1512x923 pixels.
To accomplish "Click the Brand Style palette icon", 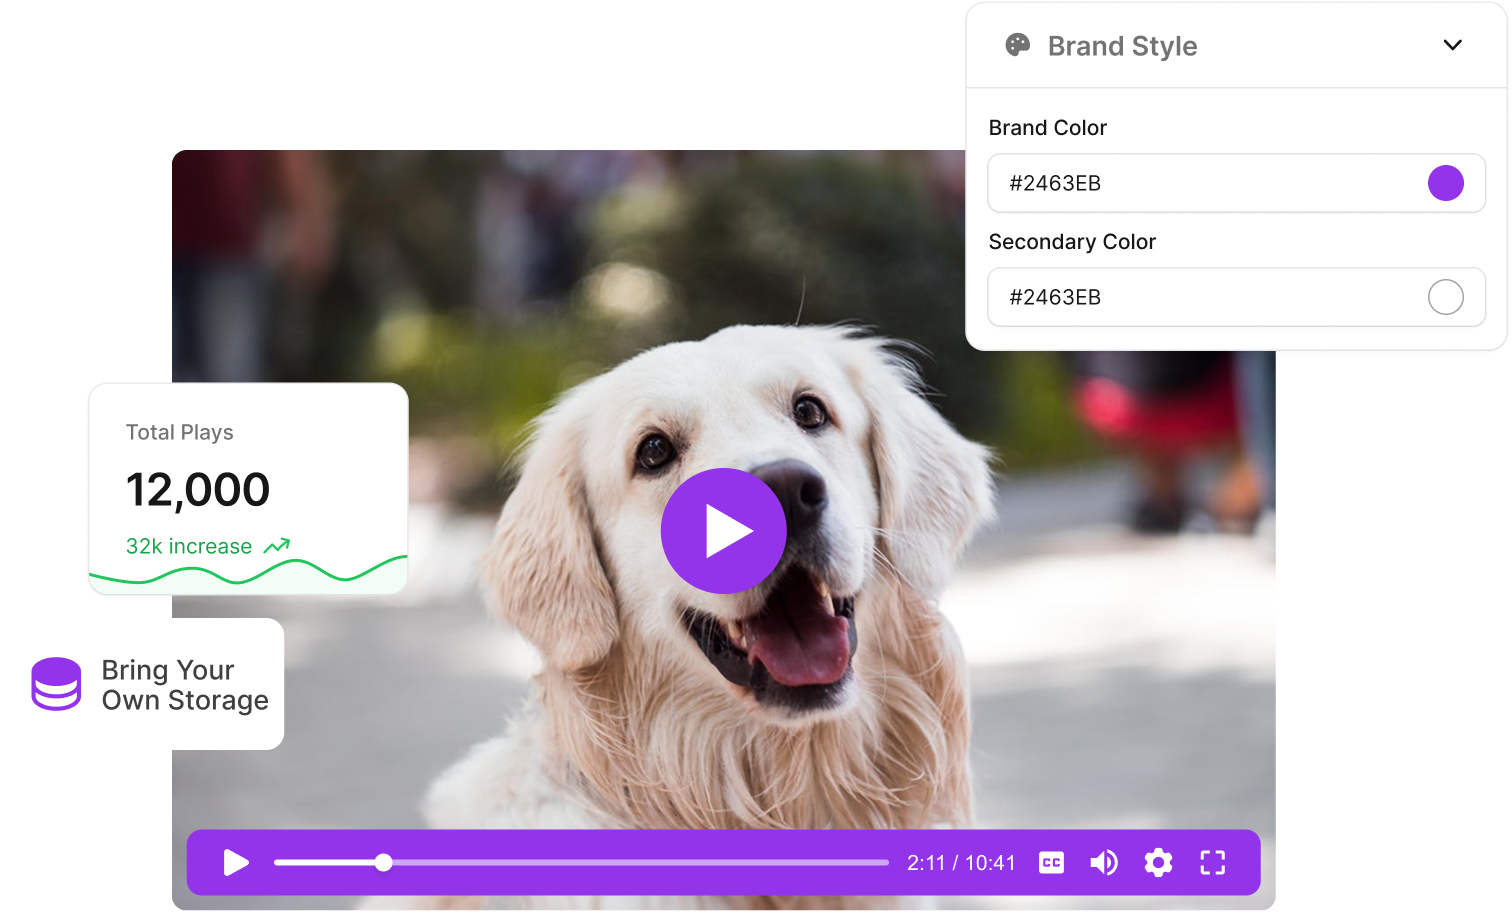I will point(1017,46).
